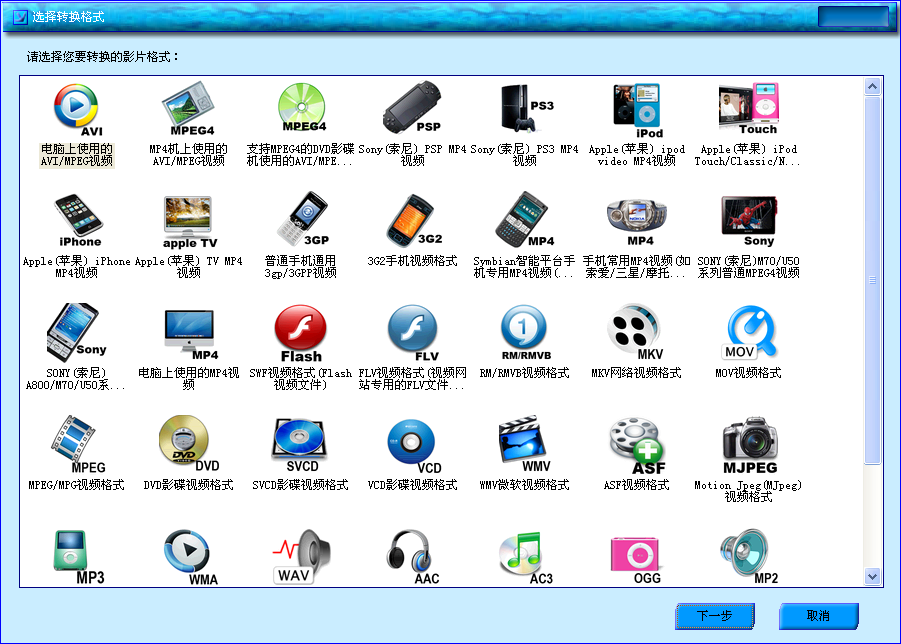The width and height of the screenshot is (901, 644).
Task: Select the apple TV format icon
Action: pos(189,221)
